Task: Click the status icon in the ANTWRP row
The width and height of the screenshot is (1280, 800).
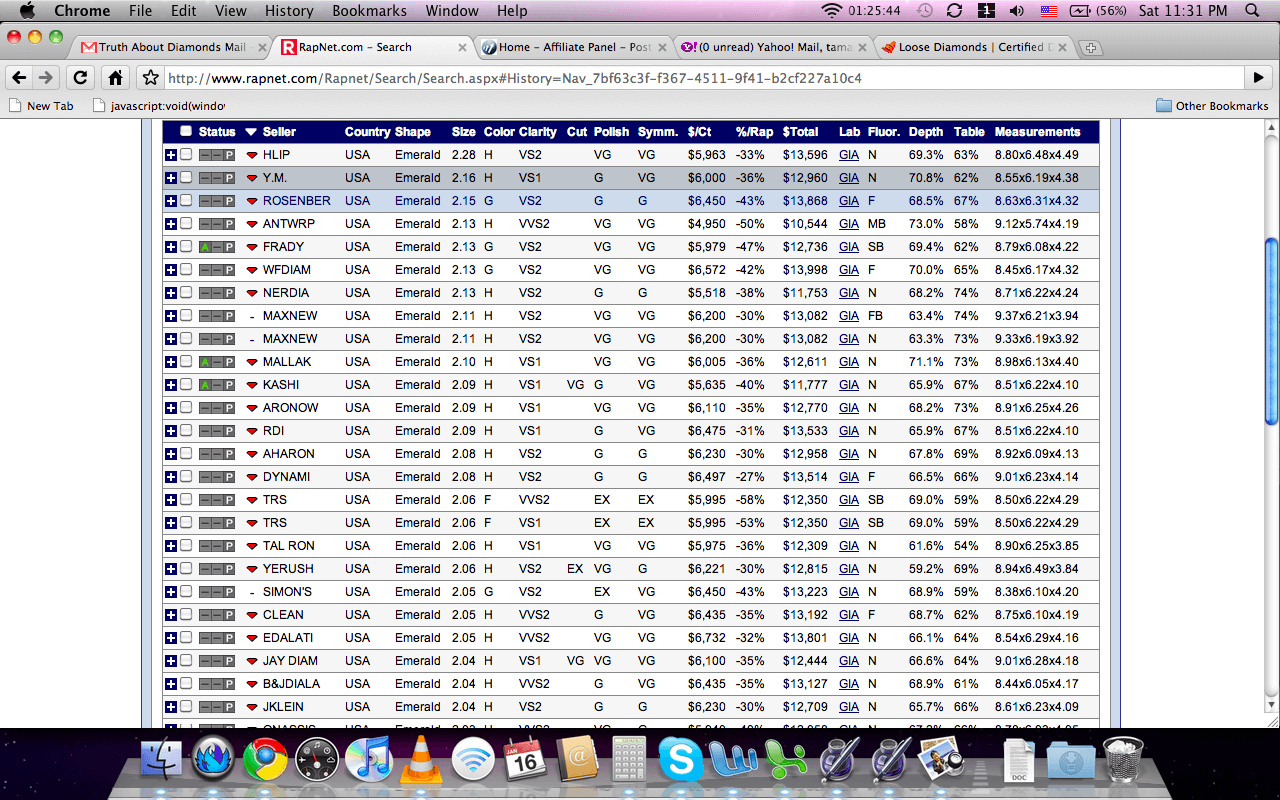Action: coord(217,224)
